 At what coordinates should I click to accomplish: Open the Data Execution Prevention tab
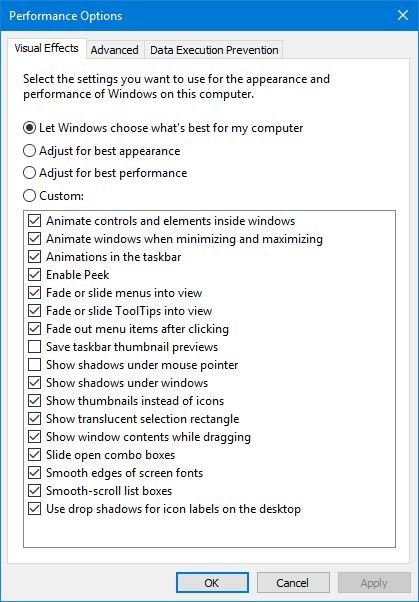tap(214, 50)
